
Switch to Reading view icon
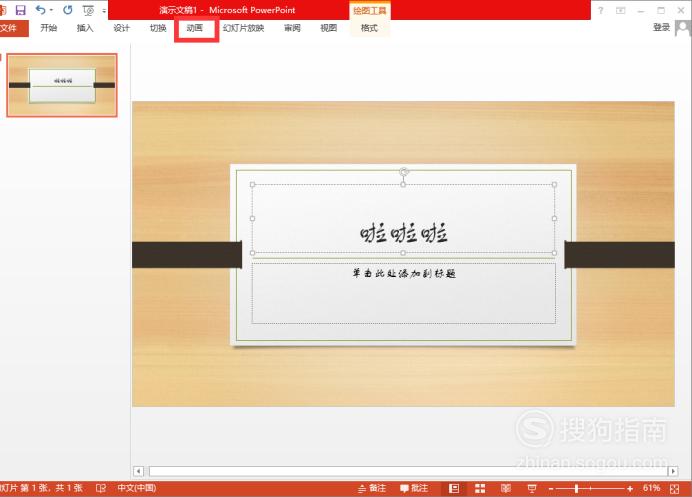506,488
